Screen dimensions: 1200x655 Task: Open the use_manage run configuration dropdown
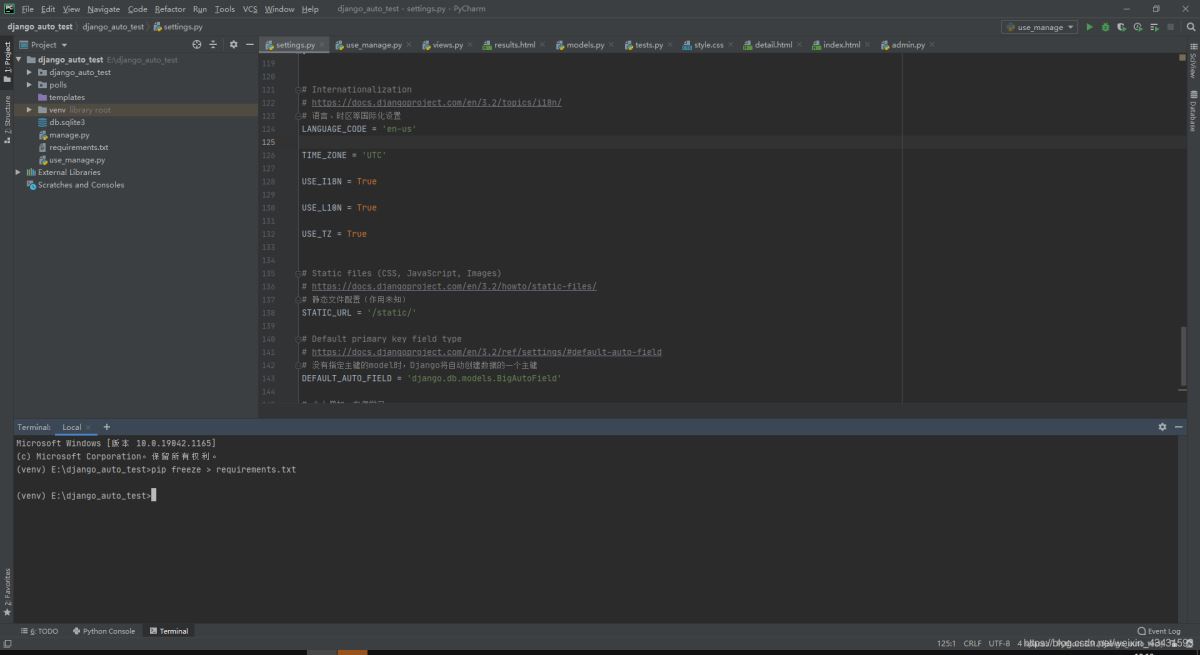click(1040, 27)
